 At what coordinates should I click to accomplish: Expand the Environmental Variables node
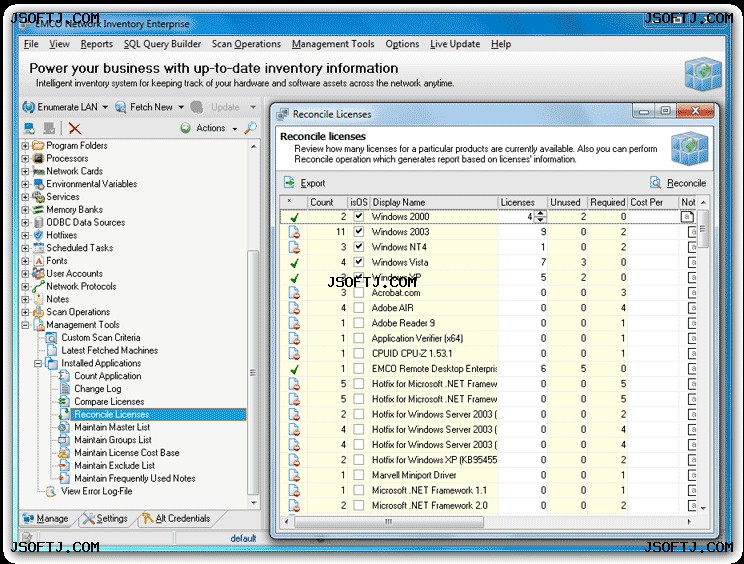25,184
